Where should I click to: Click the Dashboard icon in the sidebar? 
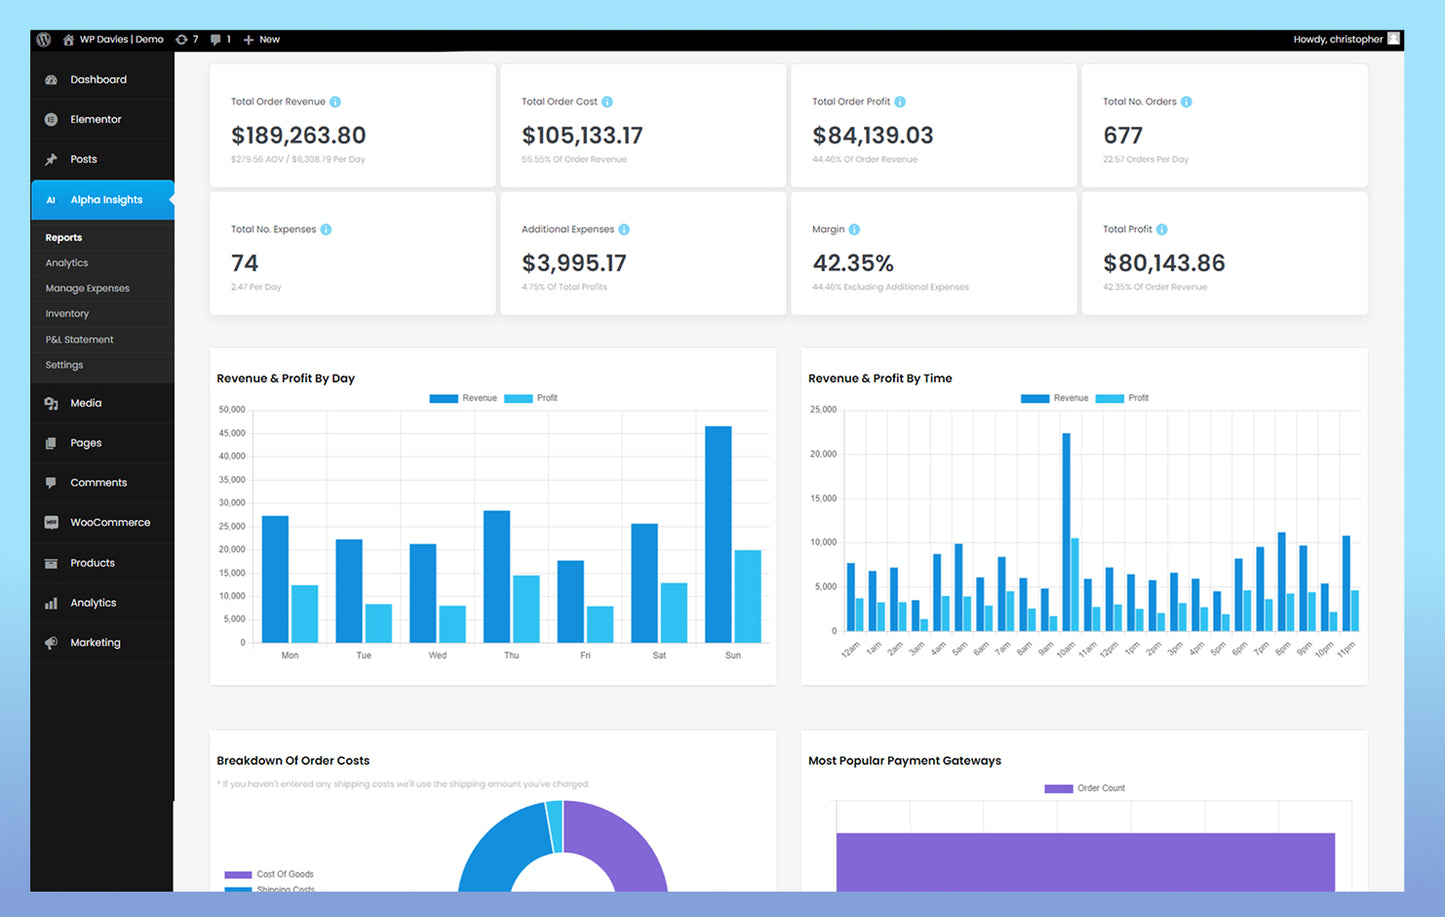[51, 80]
